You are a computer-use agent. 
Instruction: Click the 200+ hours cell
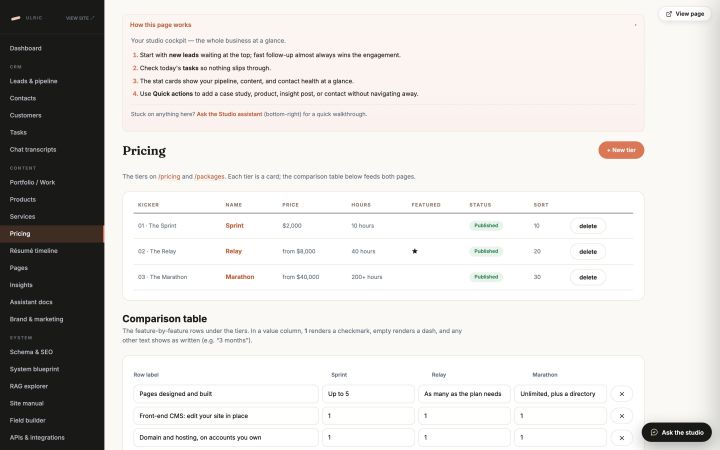point(367,277)
